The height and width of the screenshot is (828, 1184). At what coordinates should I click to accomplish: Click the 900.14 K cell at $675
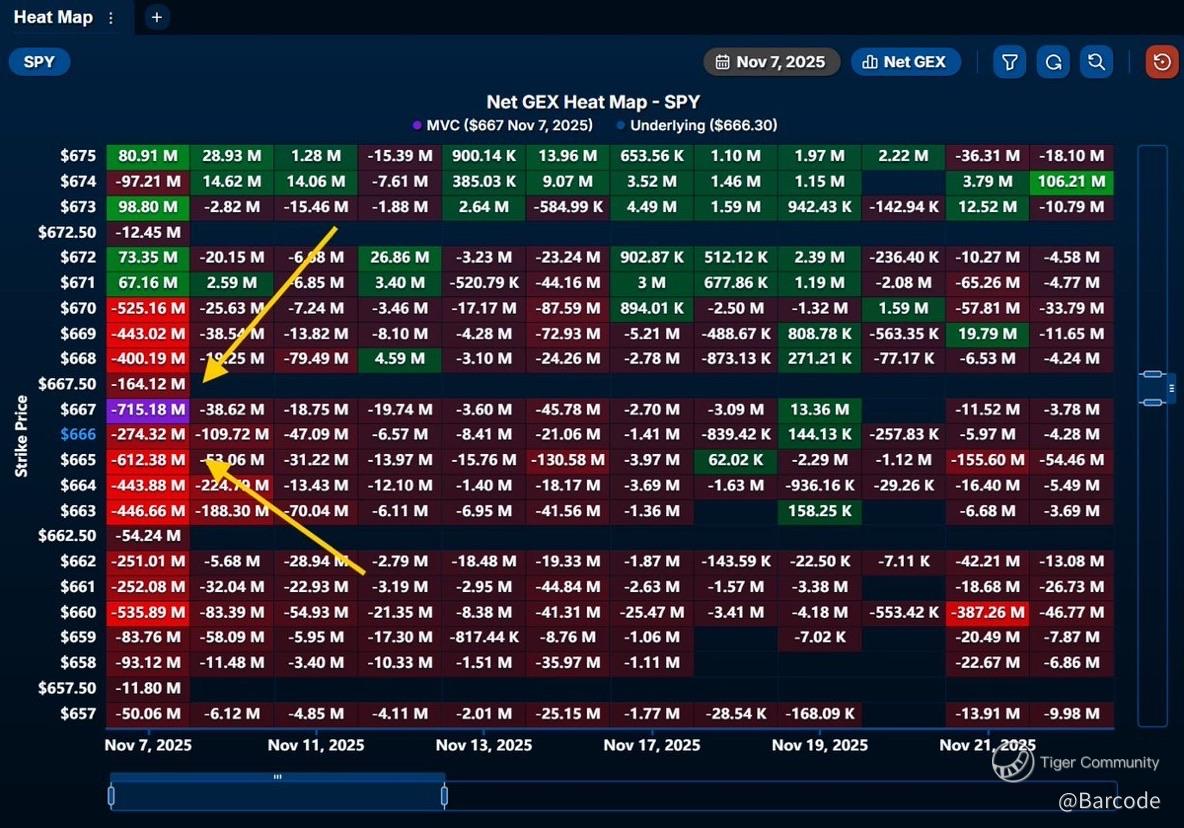click(484, 155)
